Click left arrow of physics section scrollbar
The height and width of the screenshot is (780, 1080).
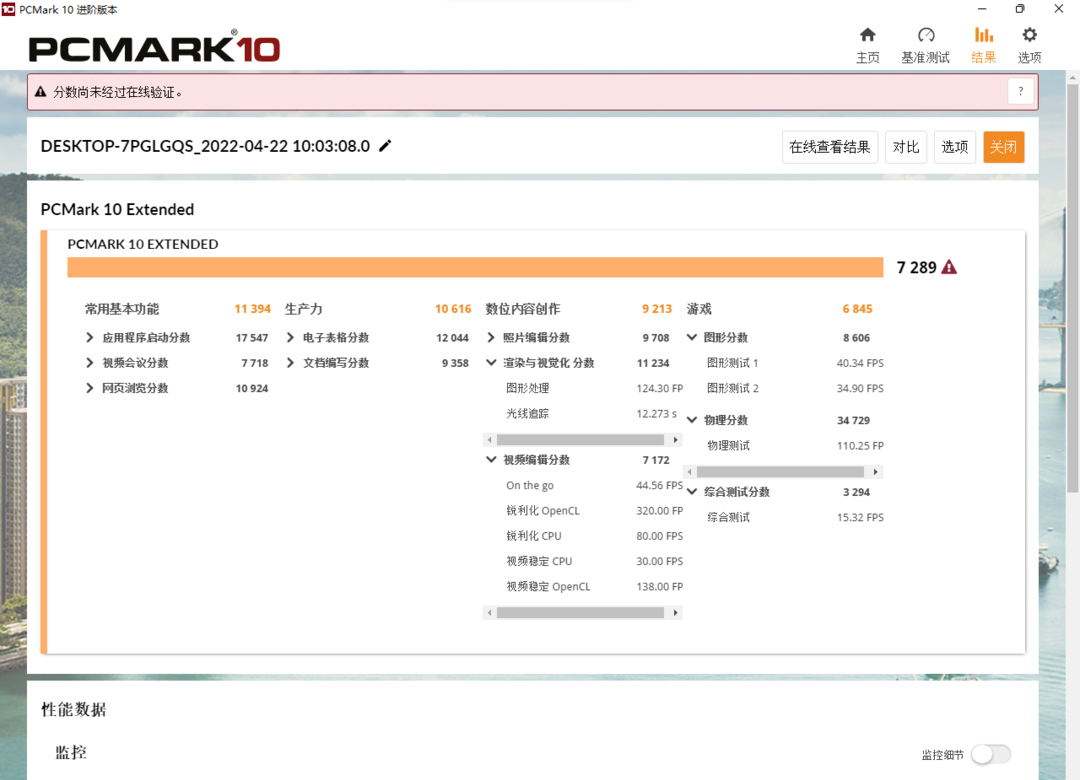[x=690, y=472]
